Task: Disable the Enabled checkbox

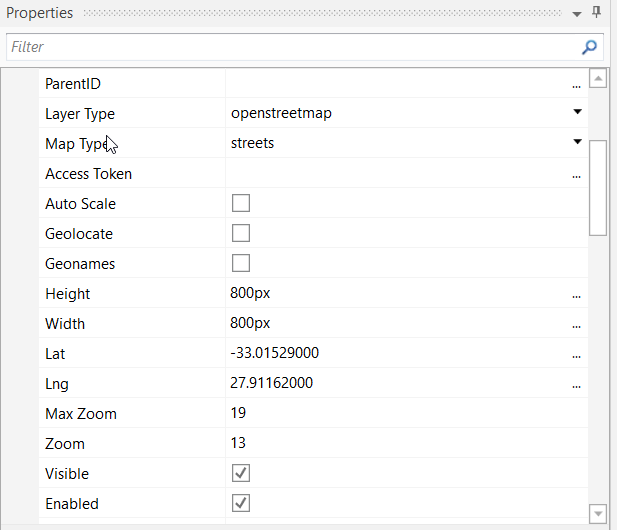Action: point(241,503)
